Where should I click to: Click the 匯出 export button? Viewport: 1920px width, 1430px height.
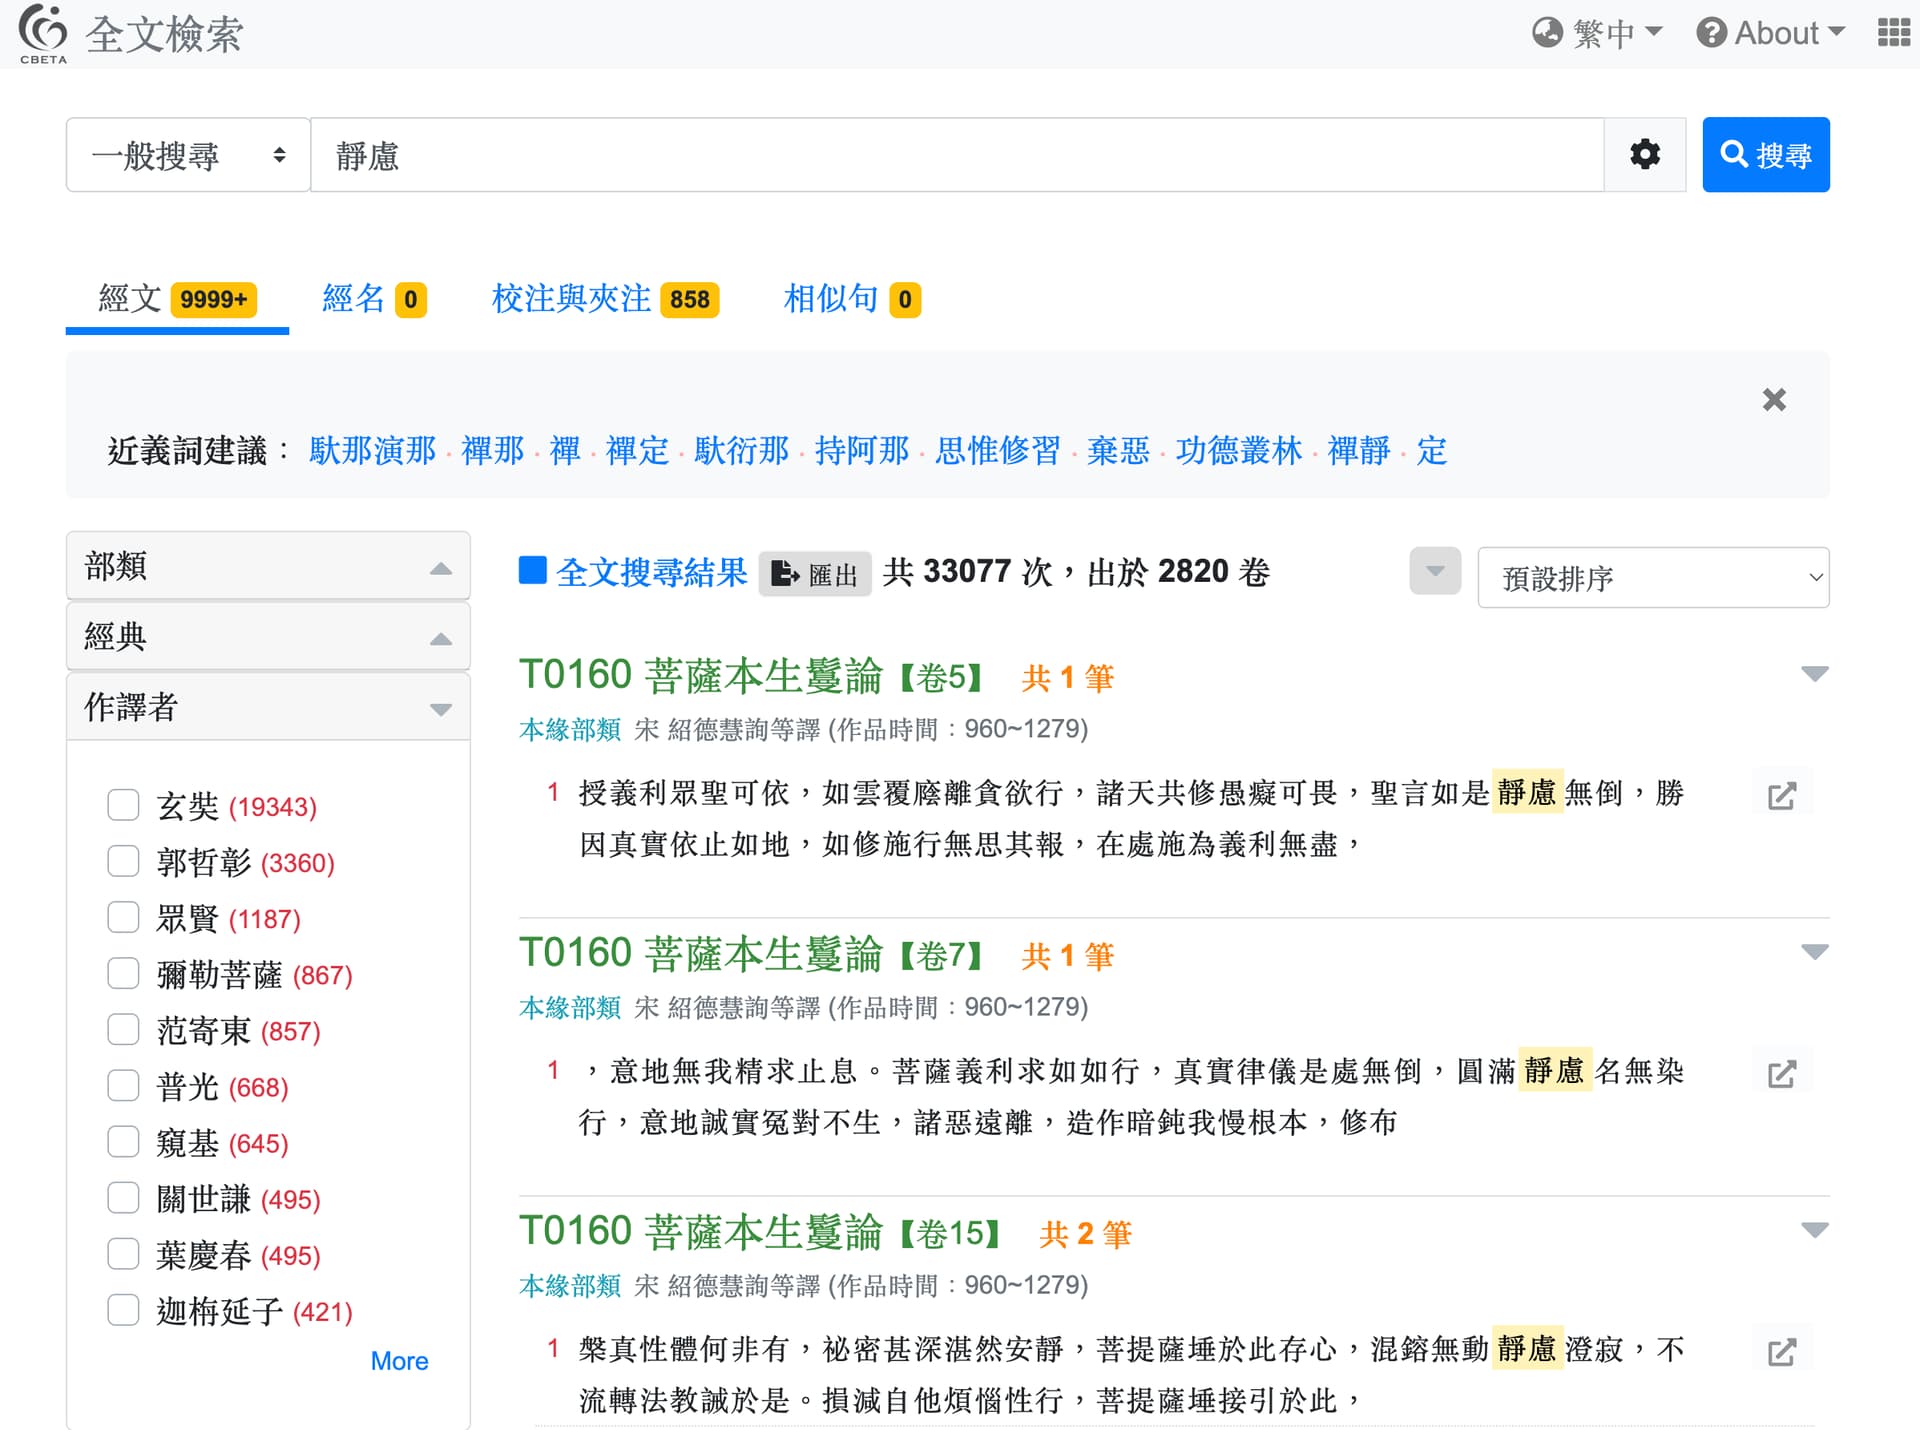click(814, 574)
